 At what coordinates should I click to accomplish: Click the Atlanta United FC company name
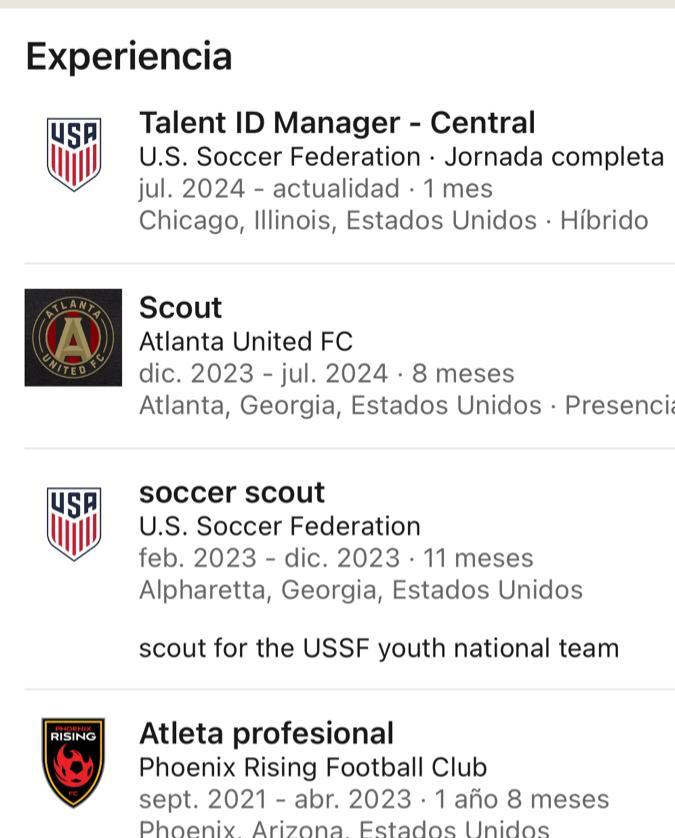click(x=245, y=342)
